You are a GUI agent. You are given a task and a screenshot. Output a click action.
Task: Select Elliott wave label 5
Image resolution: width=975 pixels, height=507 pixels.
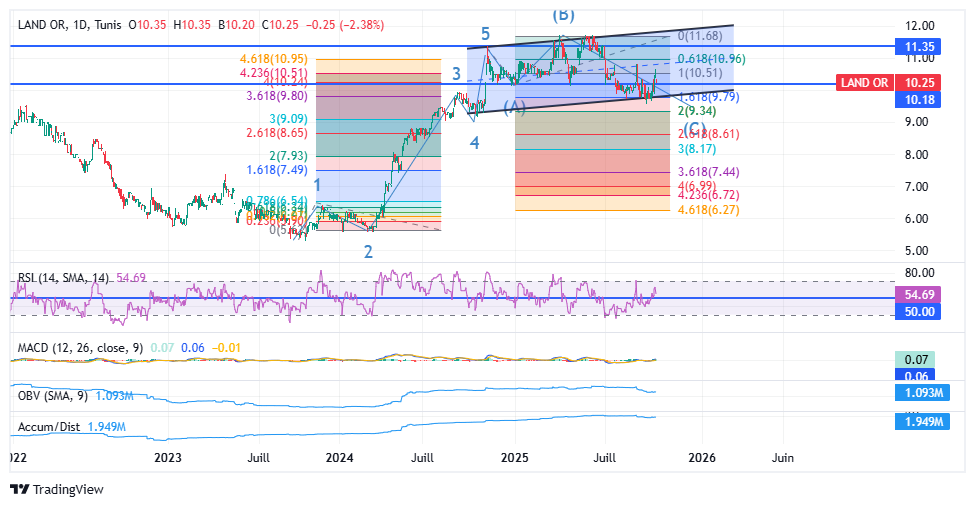(485, 35)
